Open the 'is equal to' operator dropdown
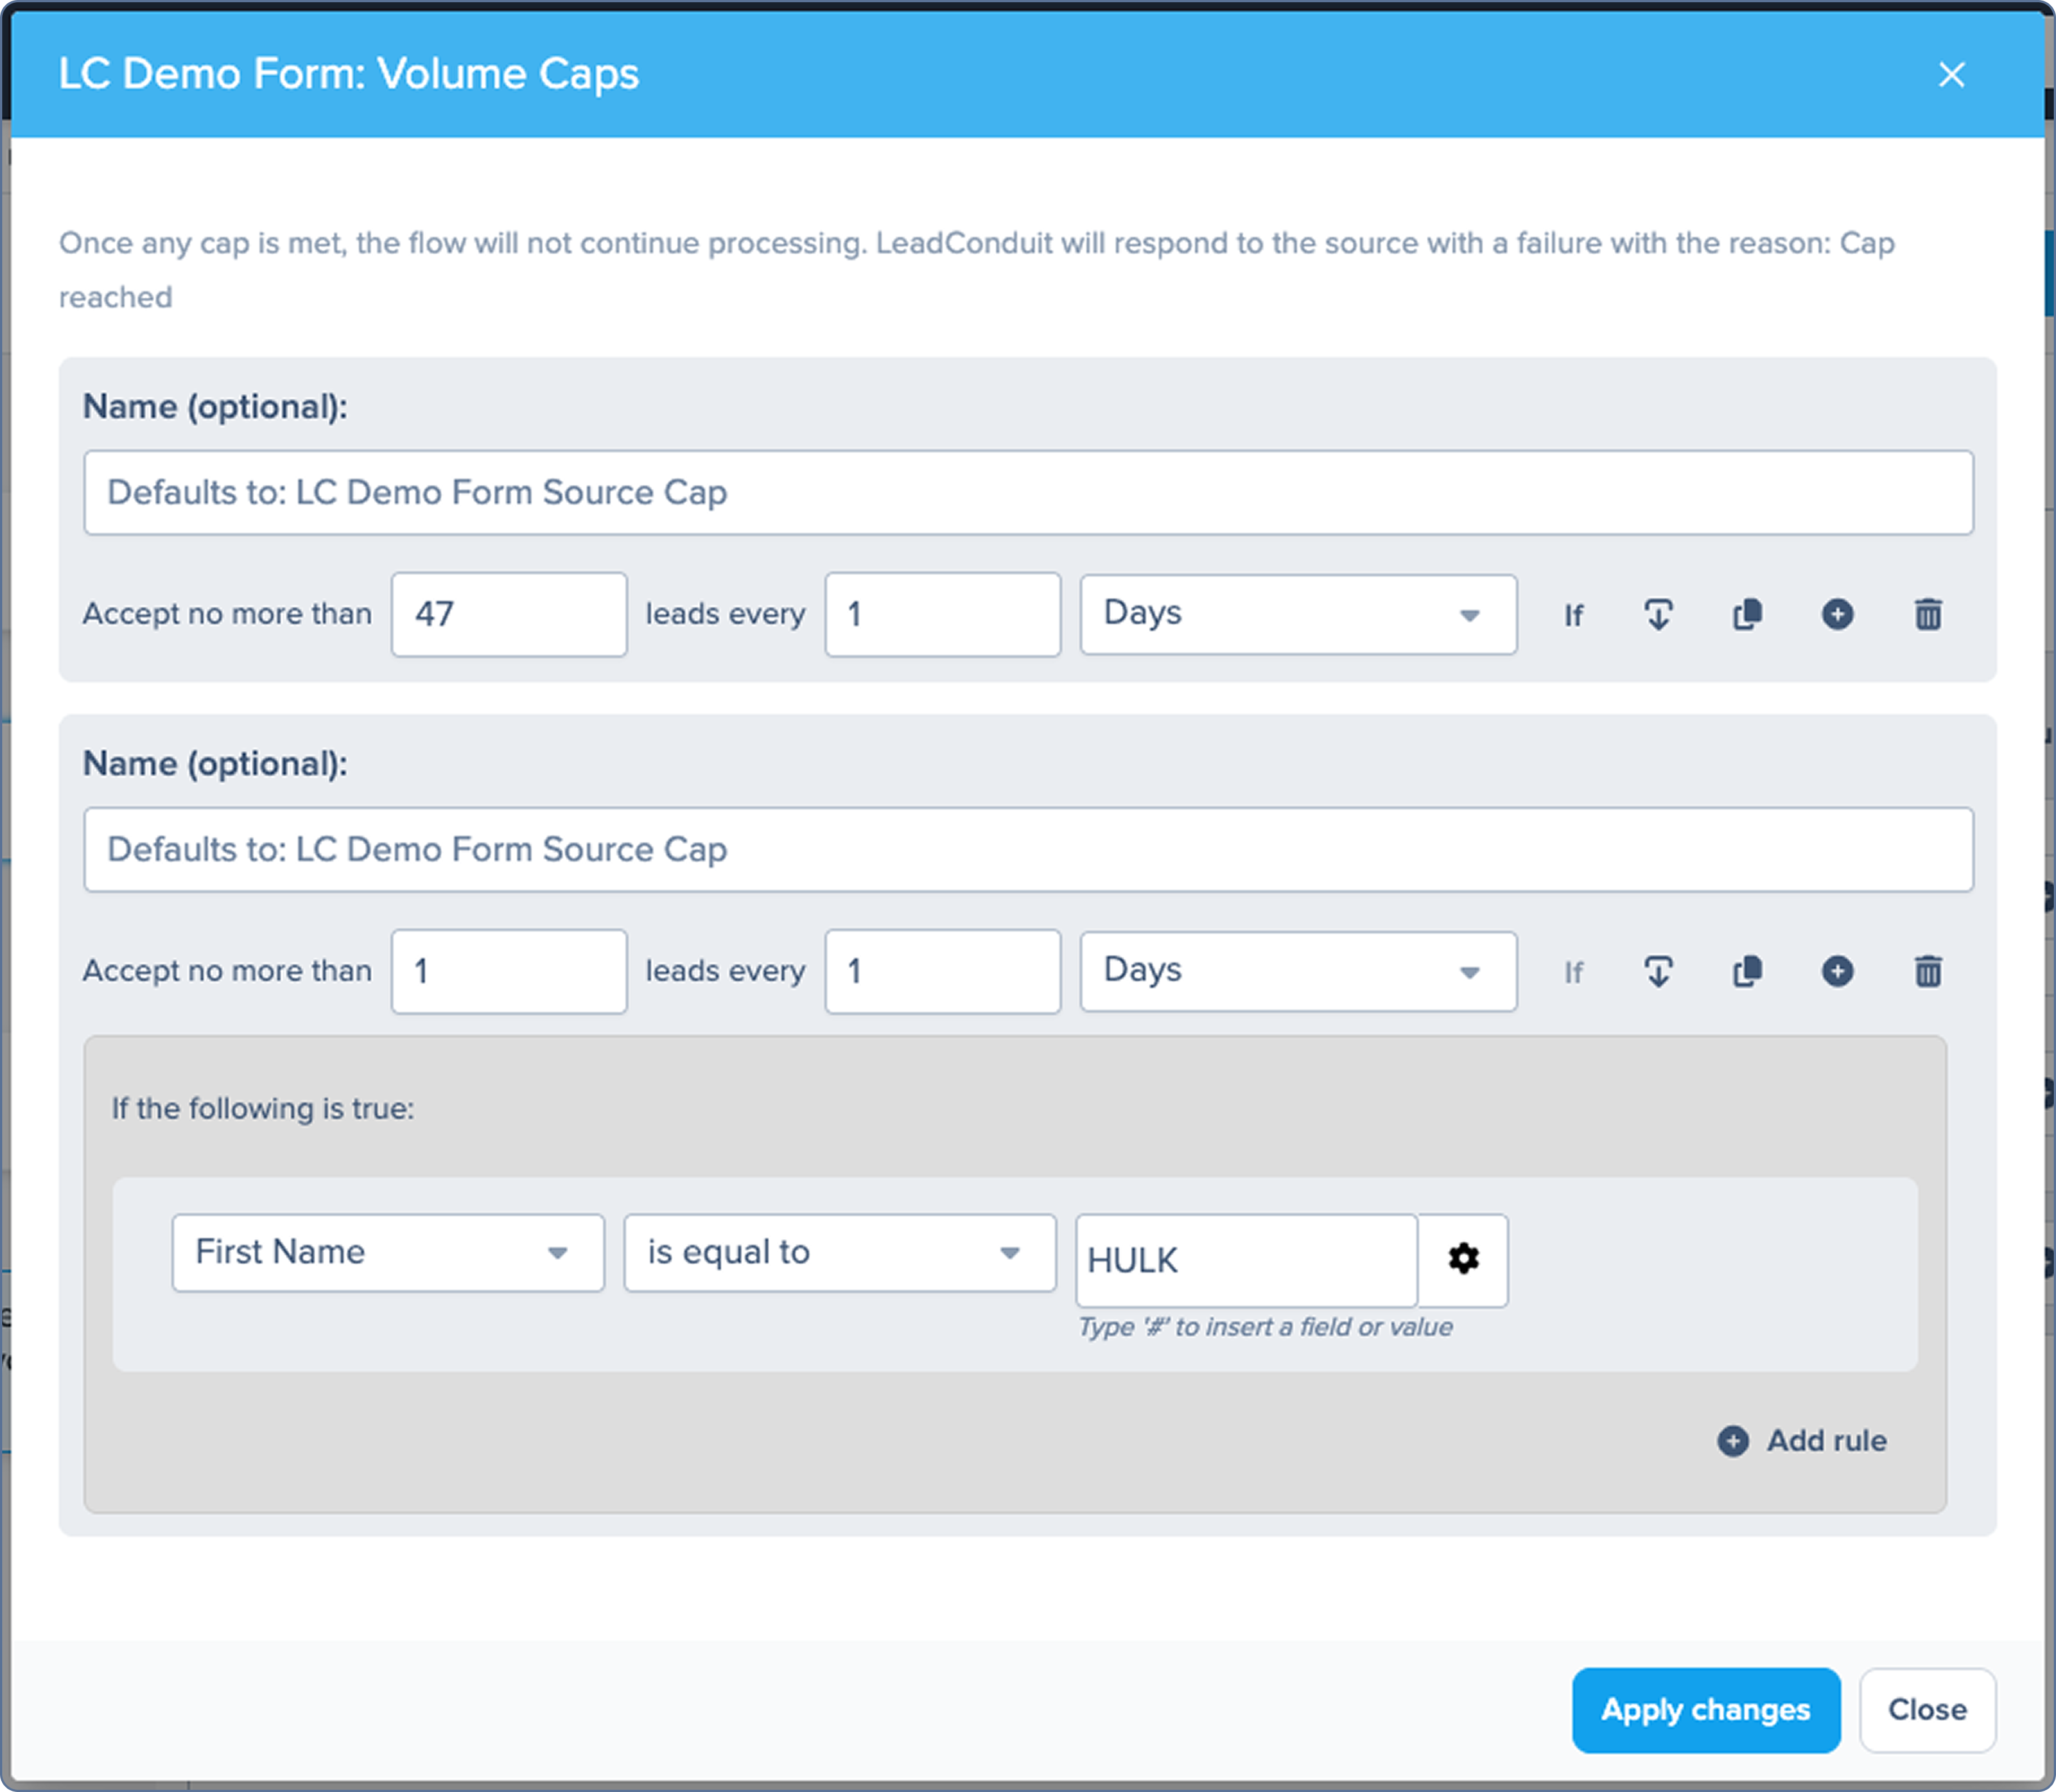Image resolution: width=2056 pixels, height=1792 pixels. click(x=839, y=1252)
